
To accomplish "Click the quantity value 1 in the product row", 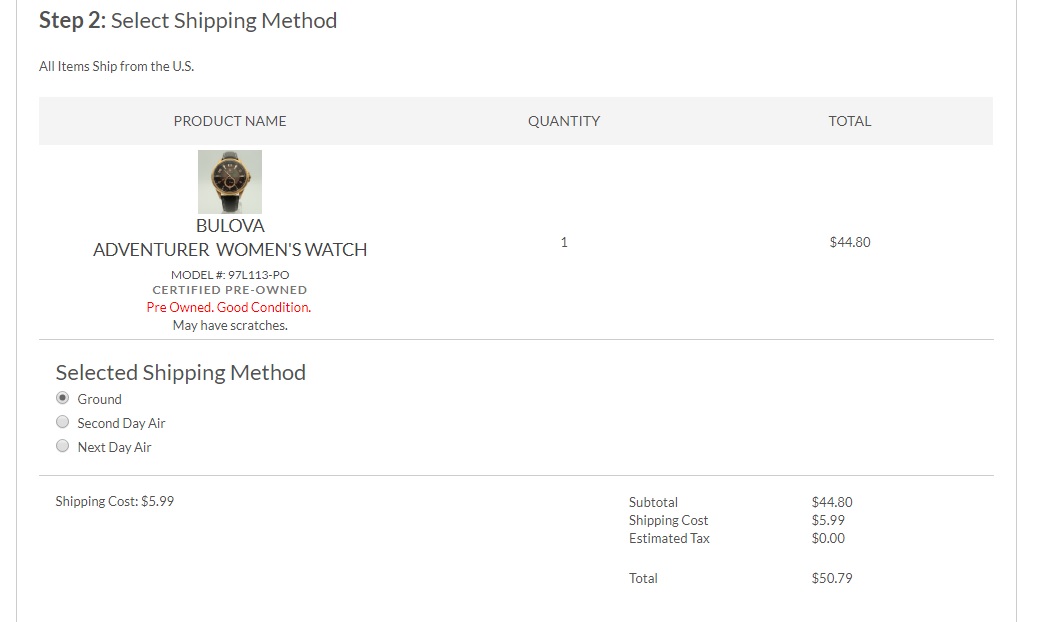I will (564, 242).
